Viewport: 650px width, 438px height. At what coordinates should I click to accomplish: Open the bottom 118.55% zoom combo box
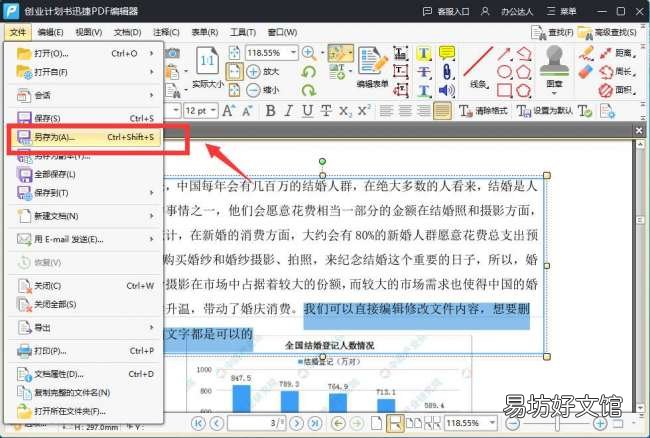(x=471, y=423)
